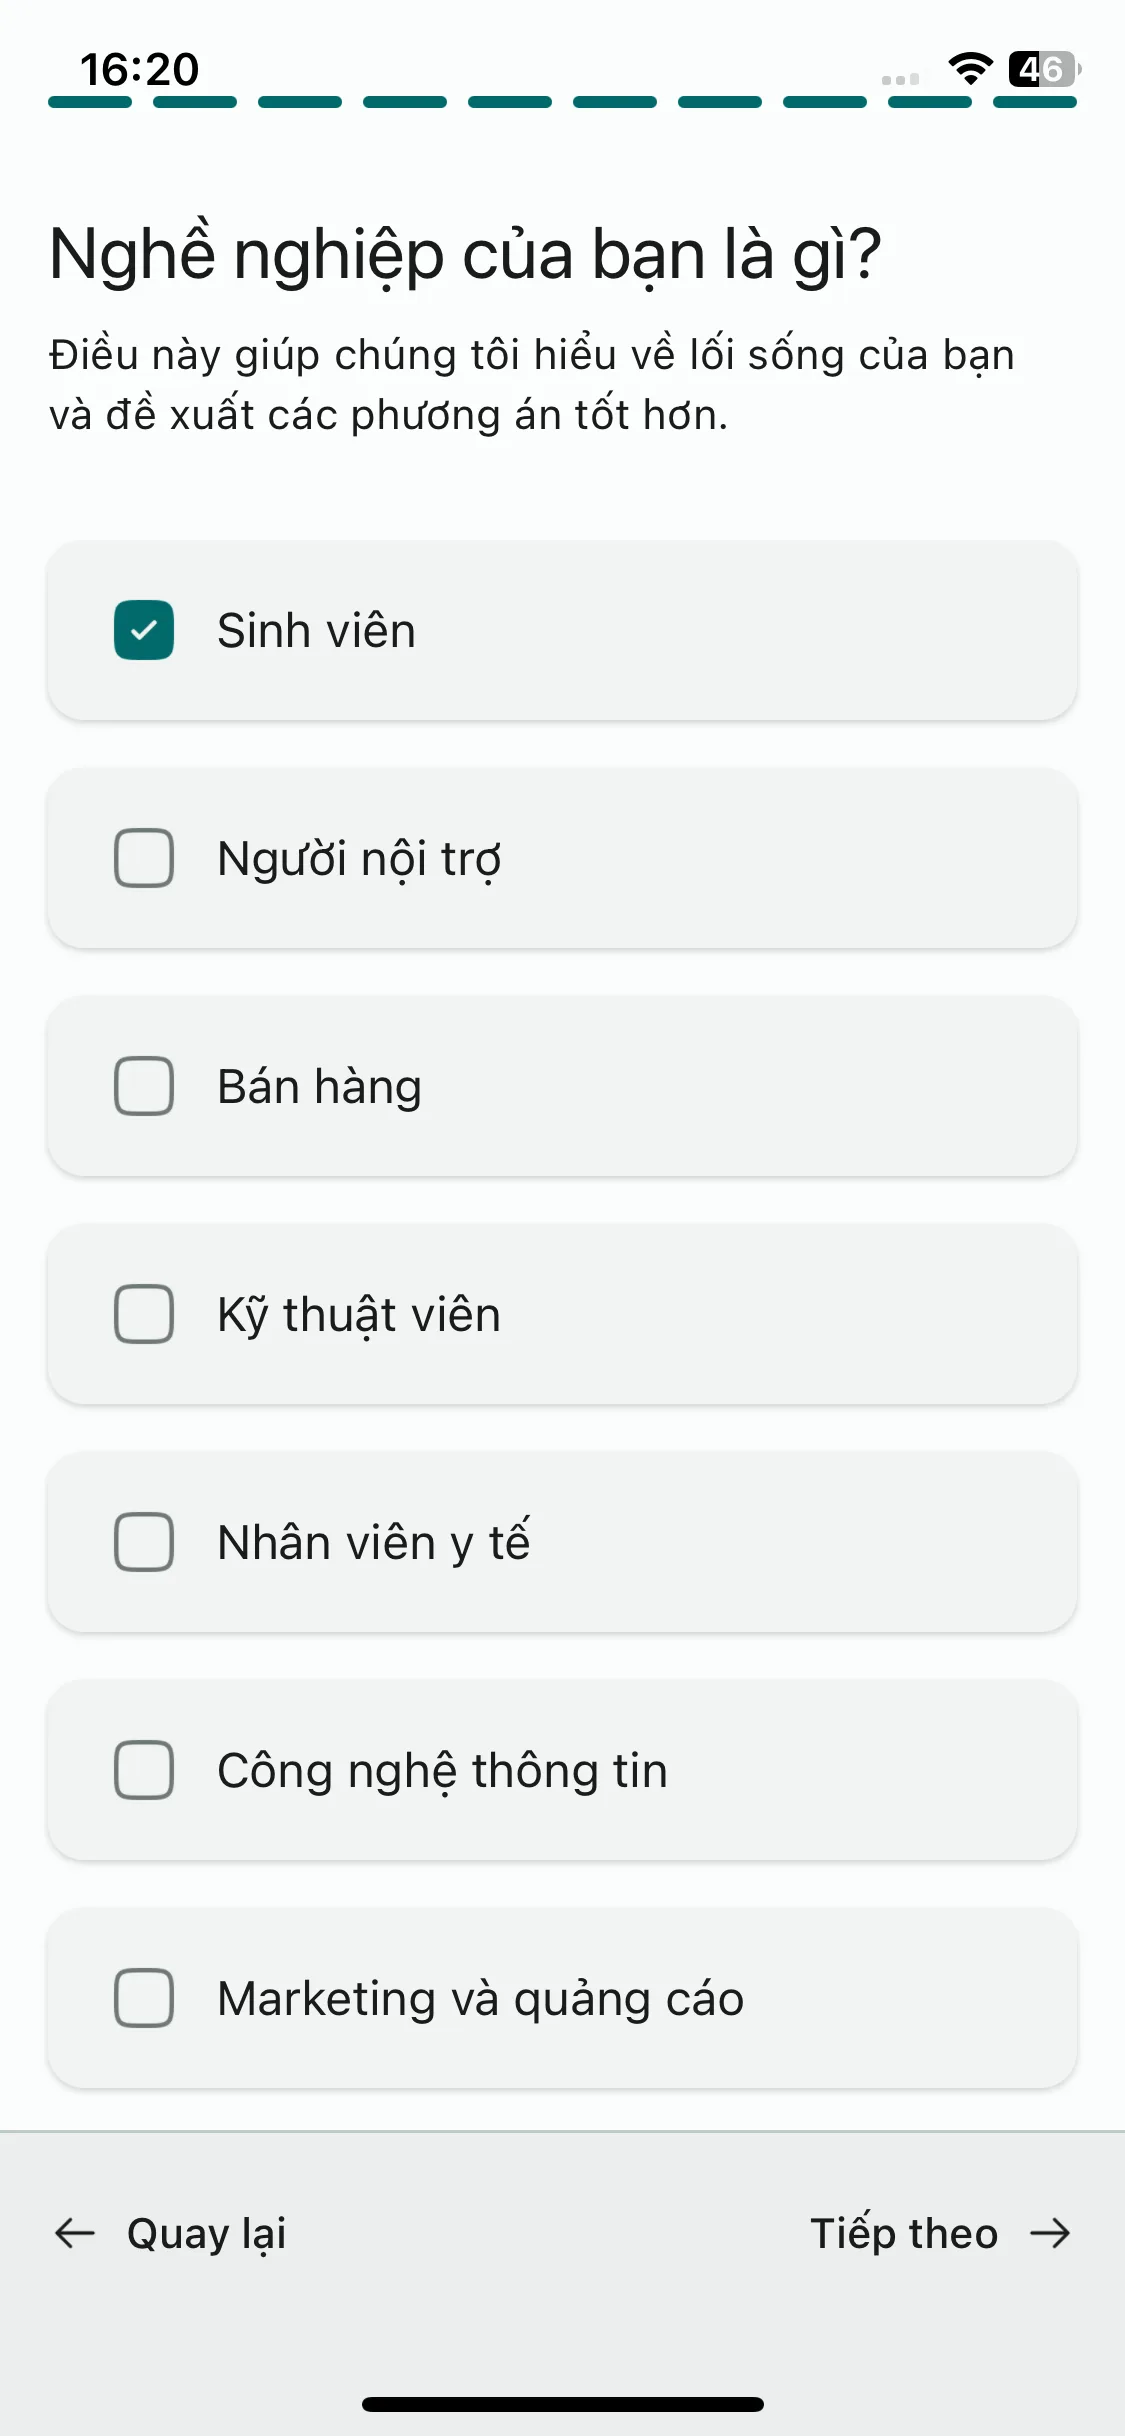
Task: Tap the Wi-Fi status icon
Action: [970, 69]
